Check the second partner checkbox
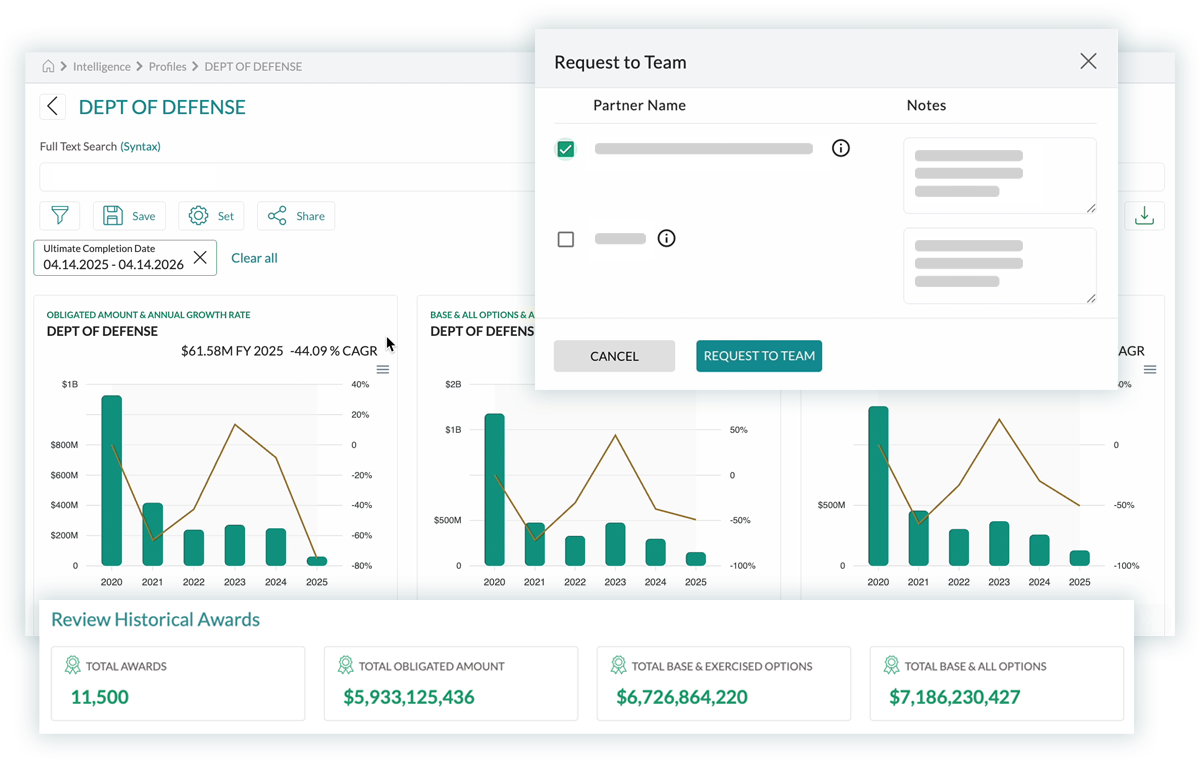The width and height of the screenshot is (1200, 763). pyautogui.click(x=566, y=240)
